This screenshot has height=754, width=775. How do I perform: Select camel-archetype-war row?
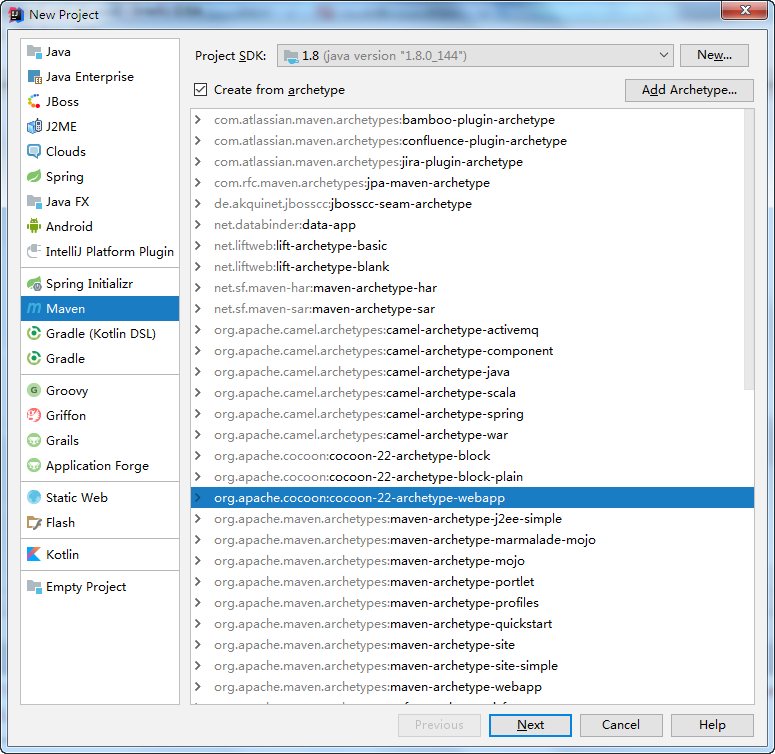pyautogui.click(x=472, y=435)
